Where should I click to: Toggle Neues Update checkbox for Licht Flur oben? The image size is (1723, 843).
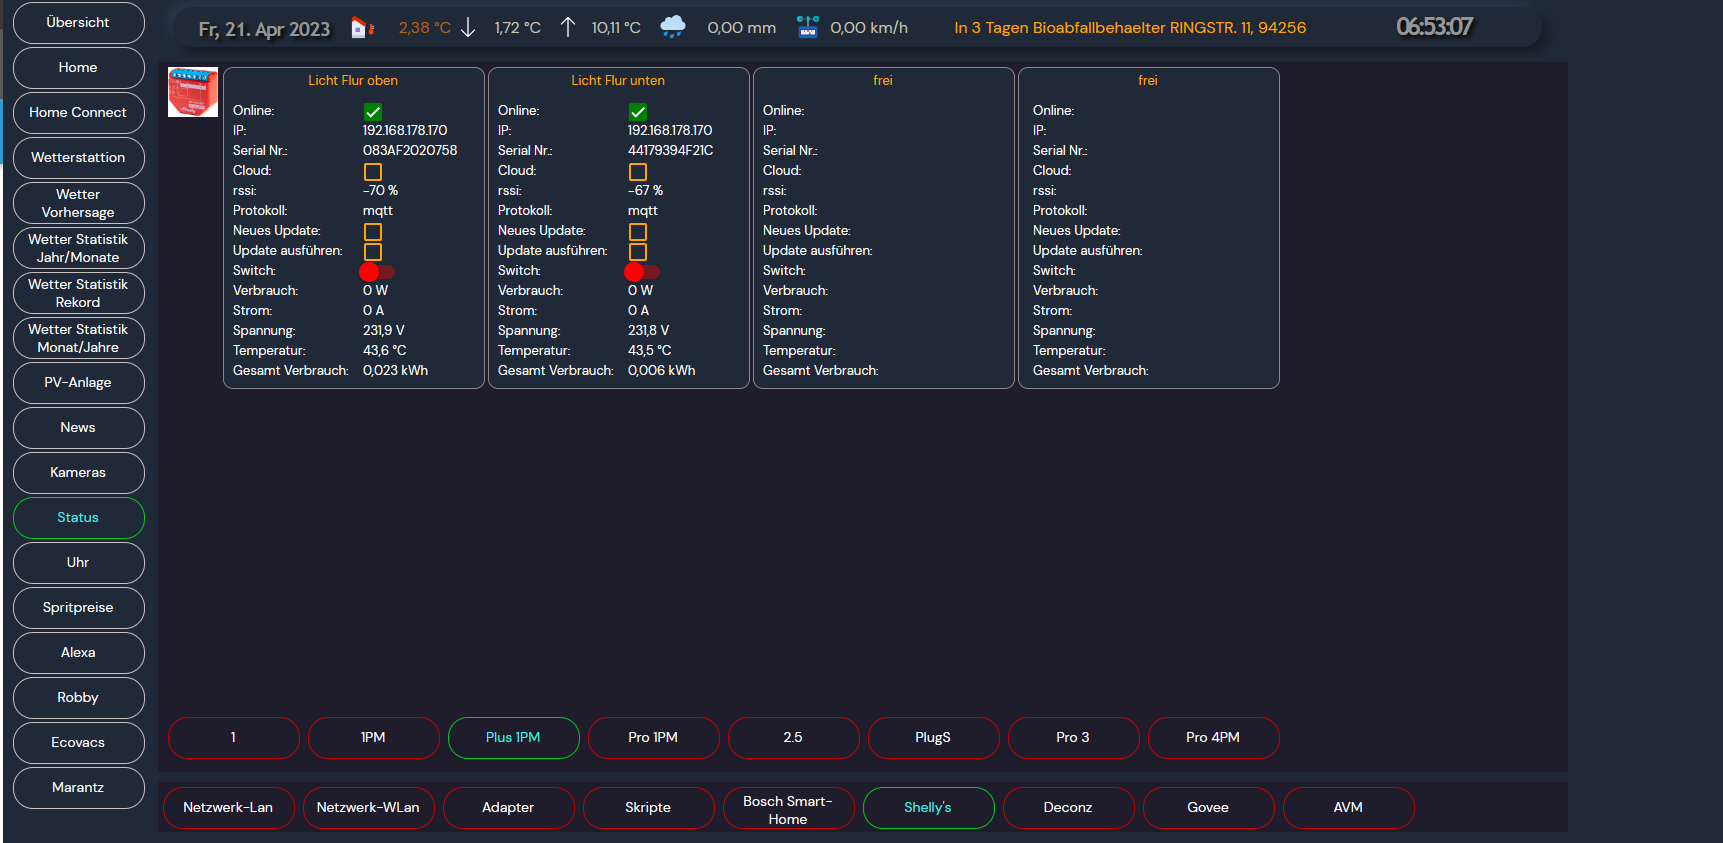click(x=373, y=232)
